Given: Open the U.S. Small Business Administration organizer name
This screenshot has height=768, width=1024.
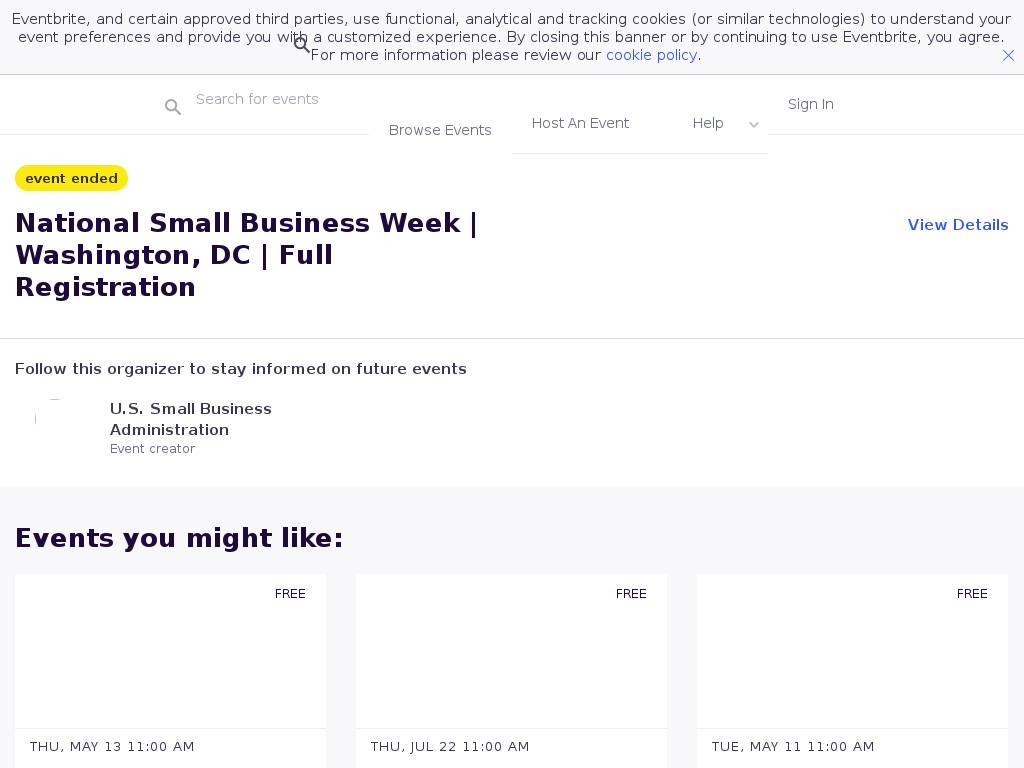Looking at the screenshot, I should tap(190, 419).
